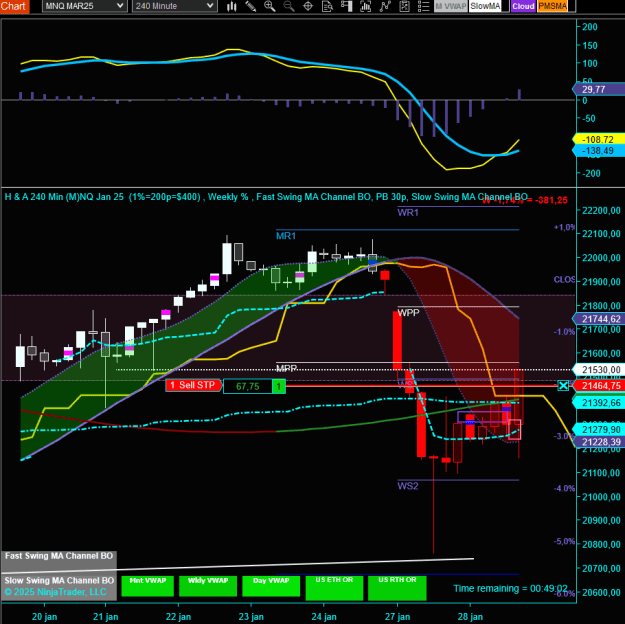Click the blue -138,49 value marker
This screenshot has height=624, width=625.
pyautogui.click(x=599, y=151)
